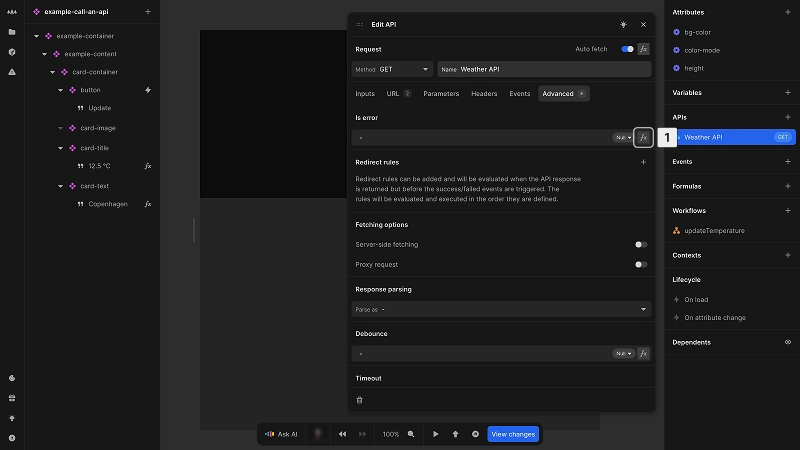
Task: Select the height attribute
Action: pyautogui.click(x=694, y=68)
